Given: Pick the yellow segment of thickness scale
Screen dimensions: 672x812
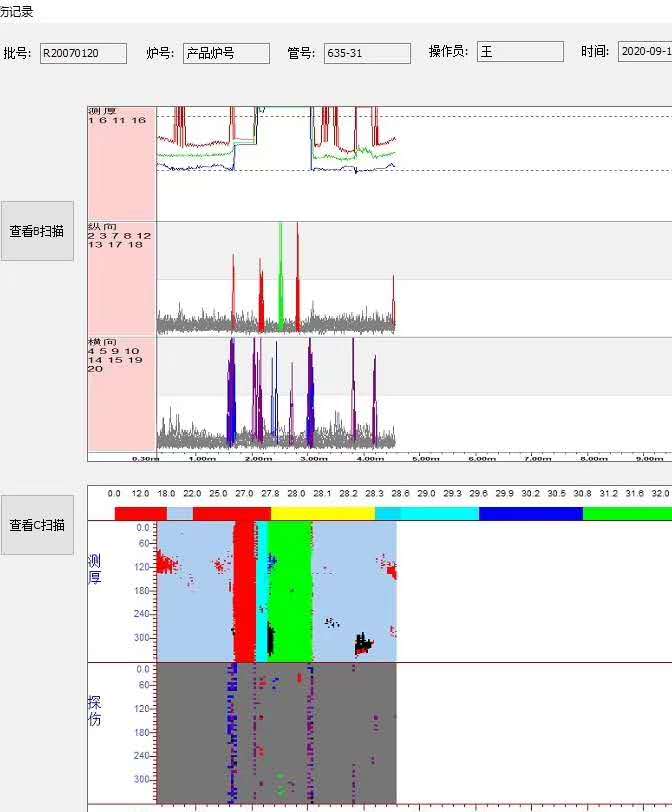Looking at the screenshot, I should click(322, 513).
